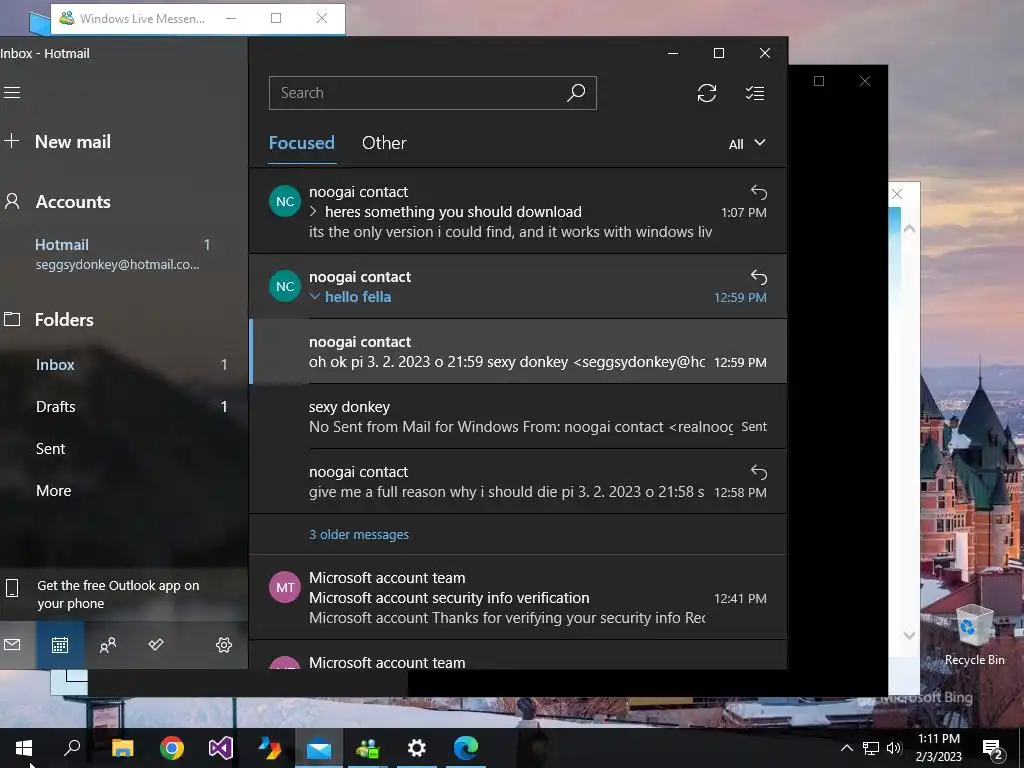Show hidden system tray icons
Screen dimensions: 1024x768
846,748
